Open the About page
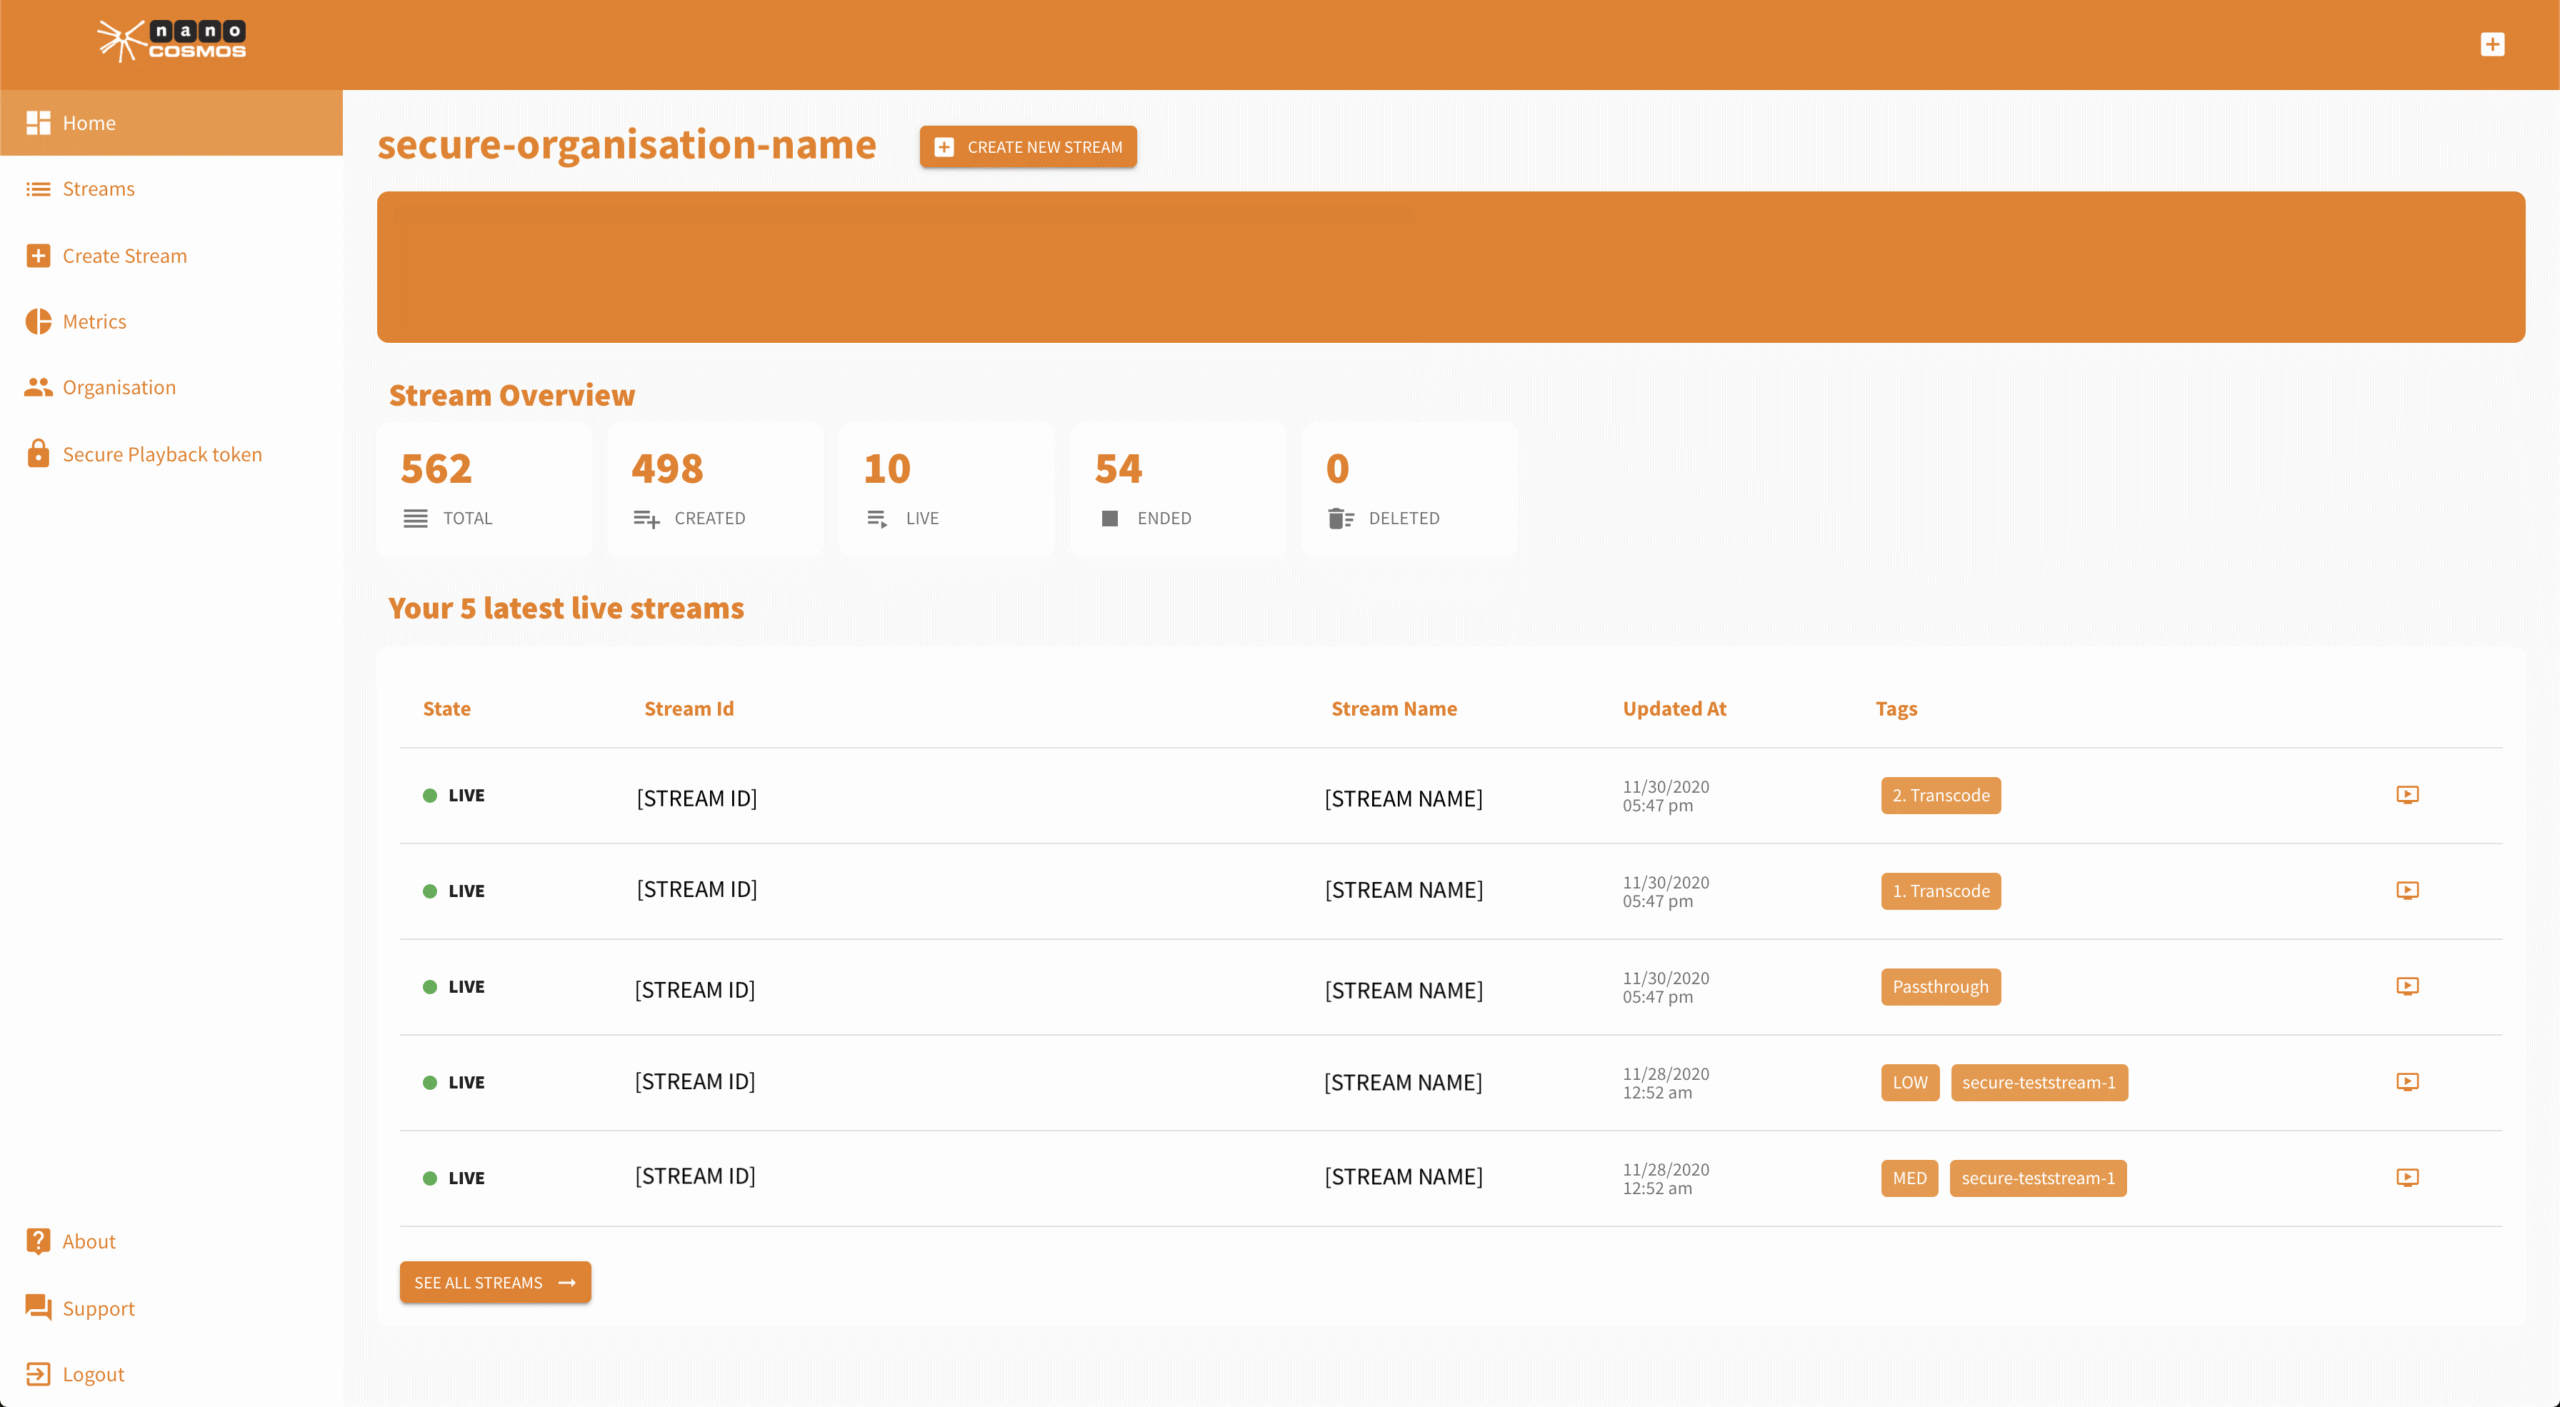This screenshot has height=1407, width=2560. pyautogui.click(x=88, y=1242)
